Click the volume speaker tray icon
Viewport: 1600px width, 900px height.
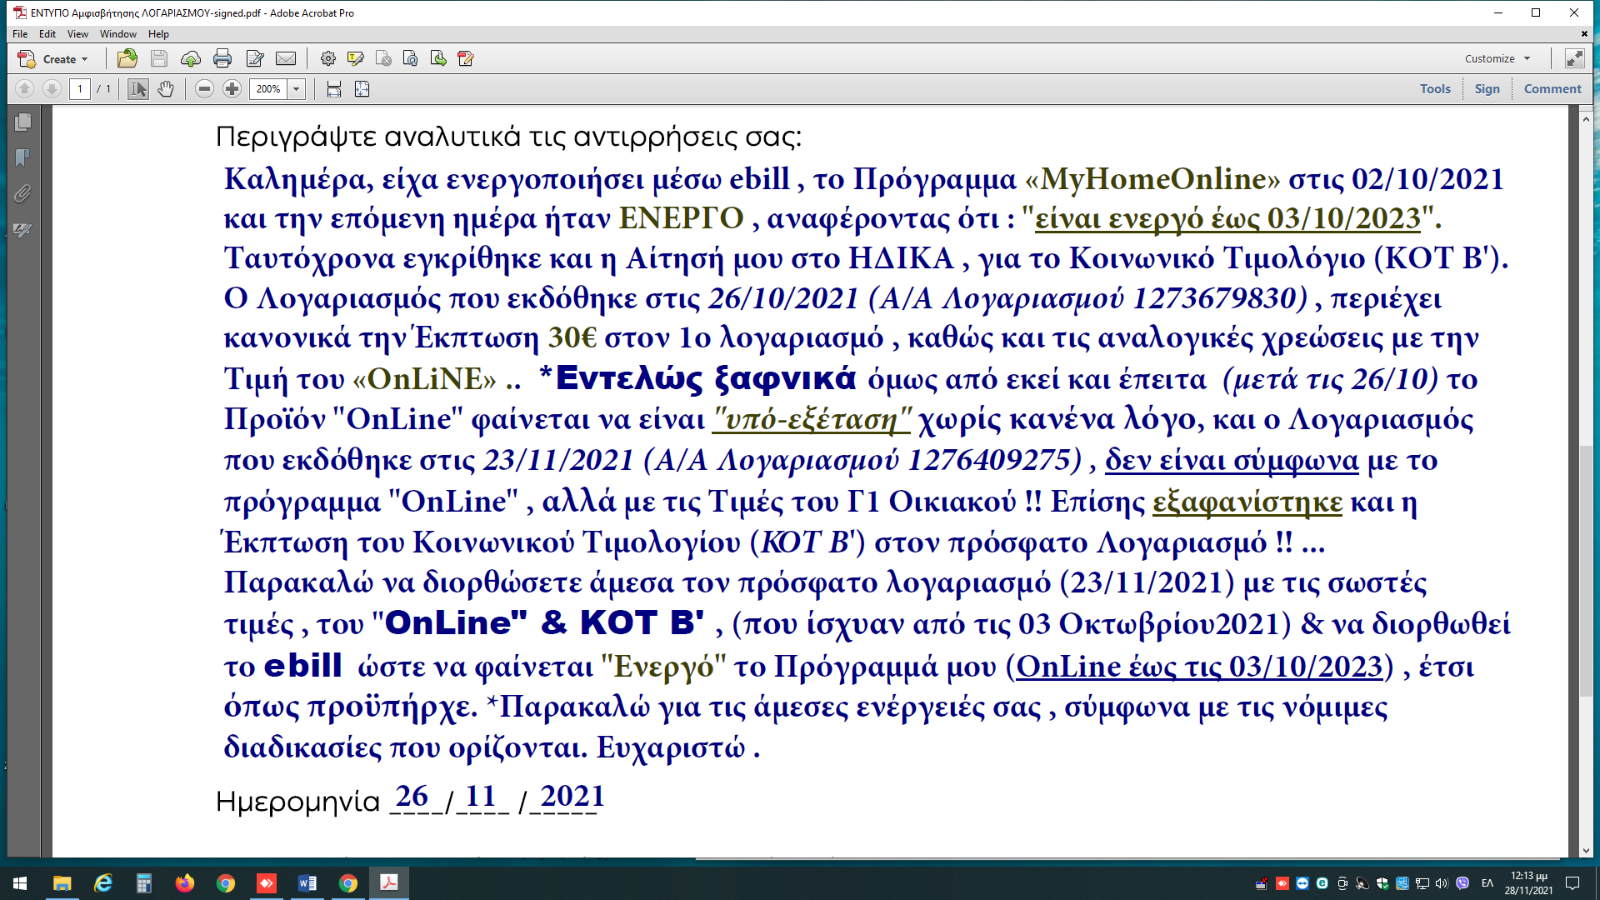[x=1441, y=883]
